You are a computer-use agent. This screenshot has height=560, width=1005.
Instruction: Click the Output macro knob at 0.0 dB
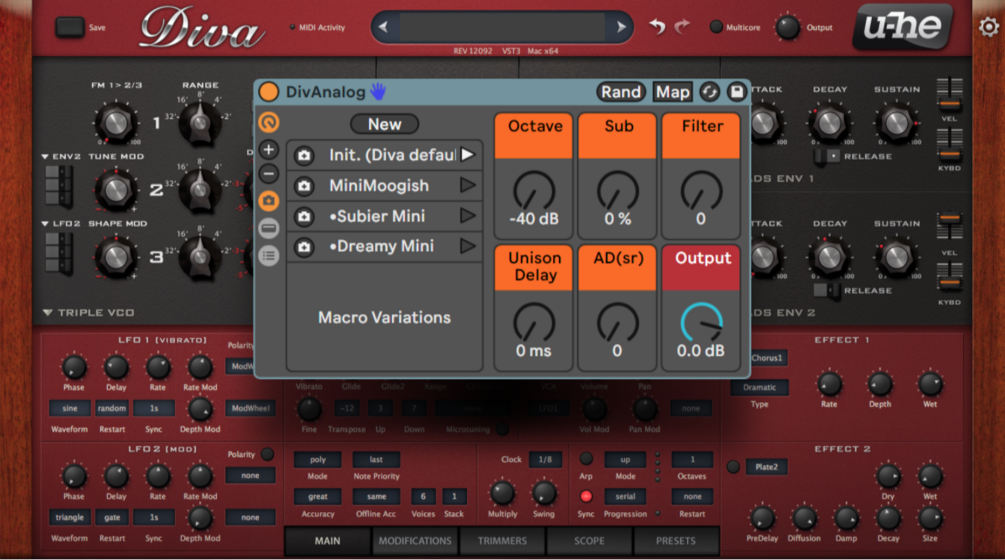click(x=701, y=323)
